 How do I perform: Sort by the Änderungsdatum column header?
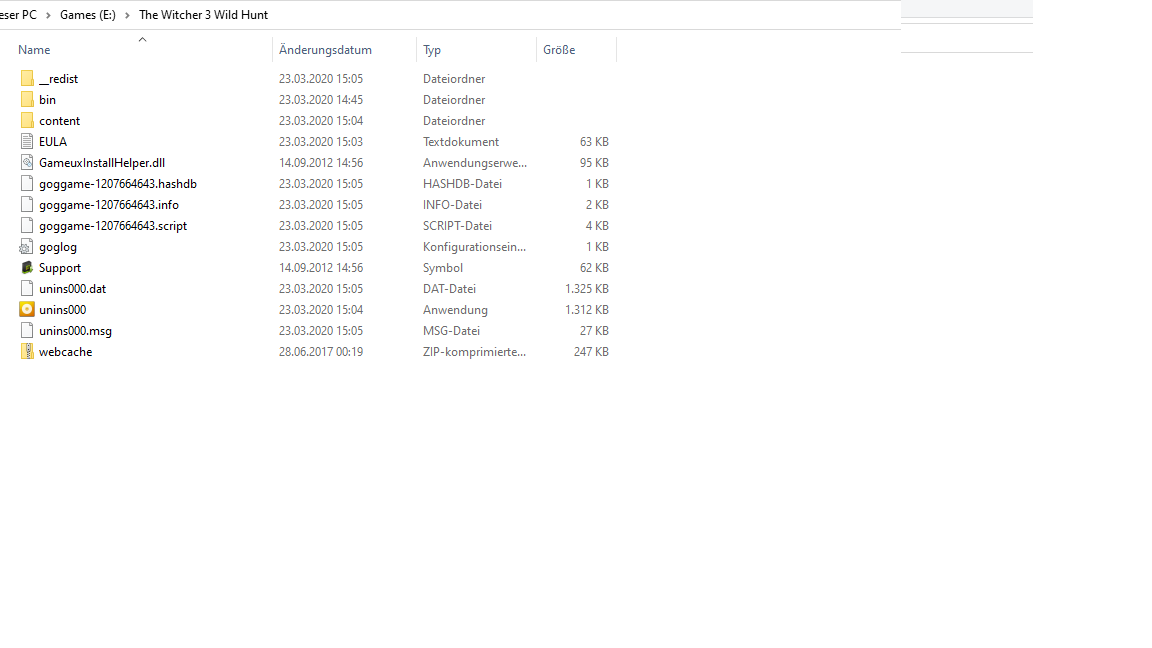pos(325,50)
